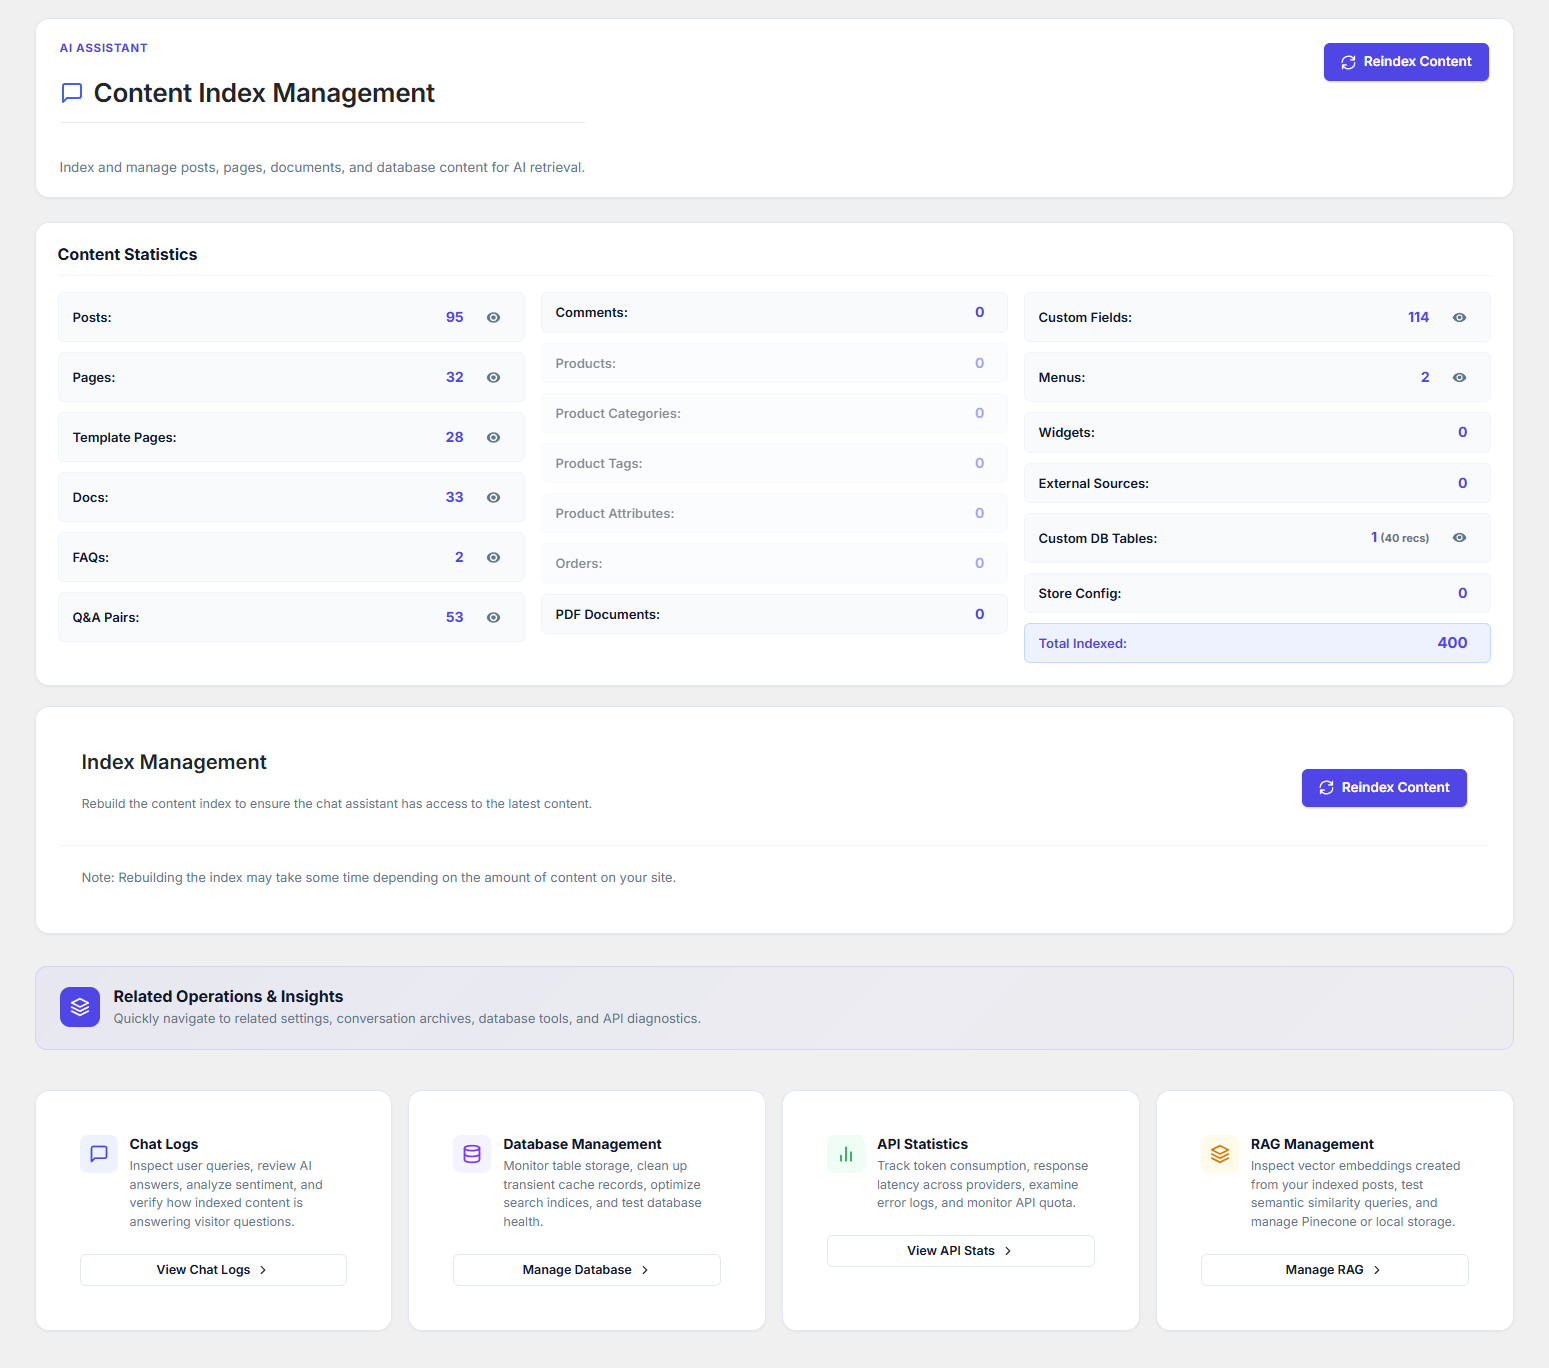Viewport: 1549px width, 1368px height.
Task: Click the Database Management cylinder icon
Action: click(x=472, y=1153)
